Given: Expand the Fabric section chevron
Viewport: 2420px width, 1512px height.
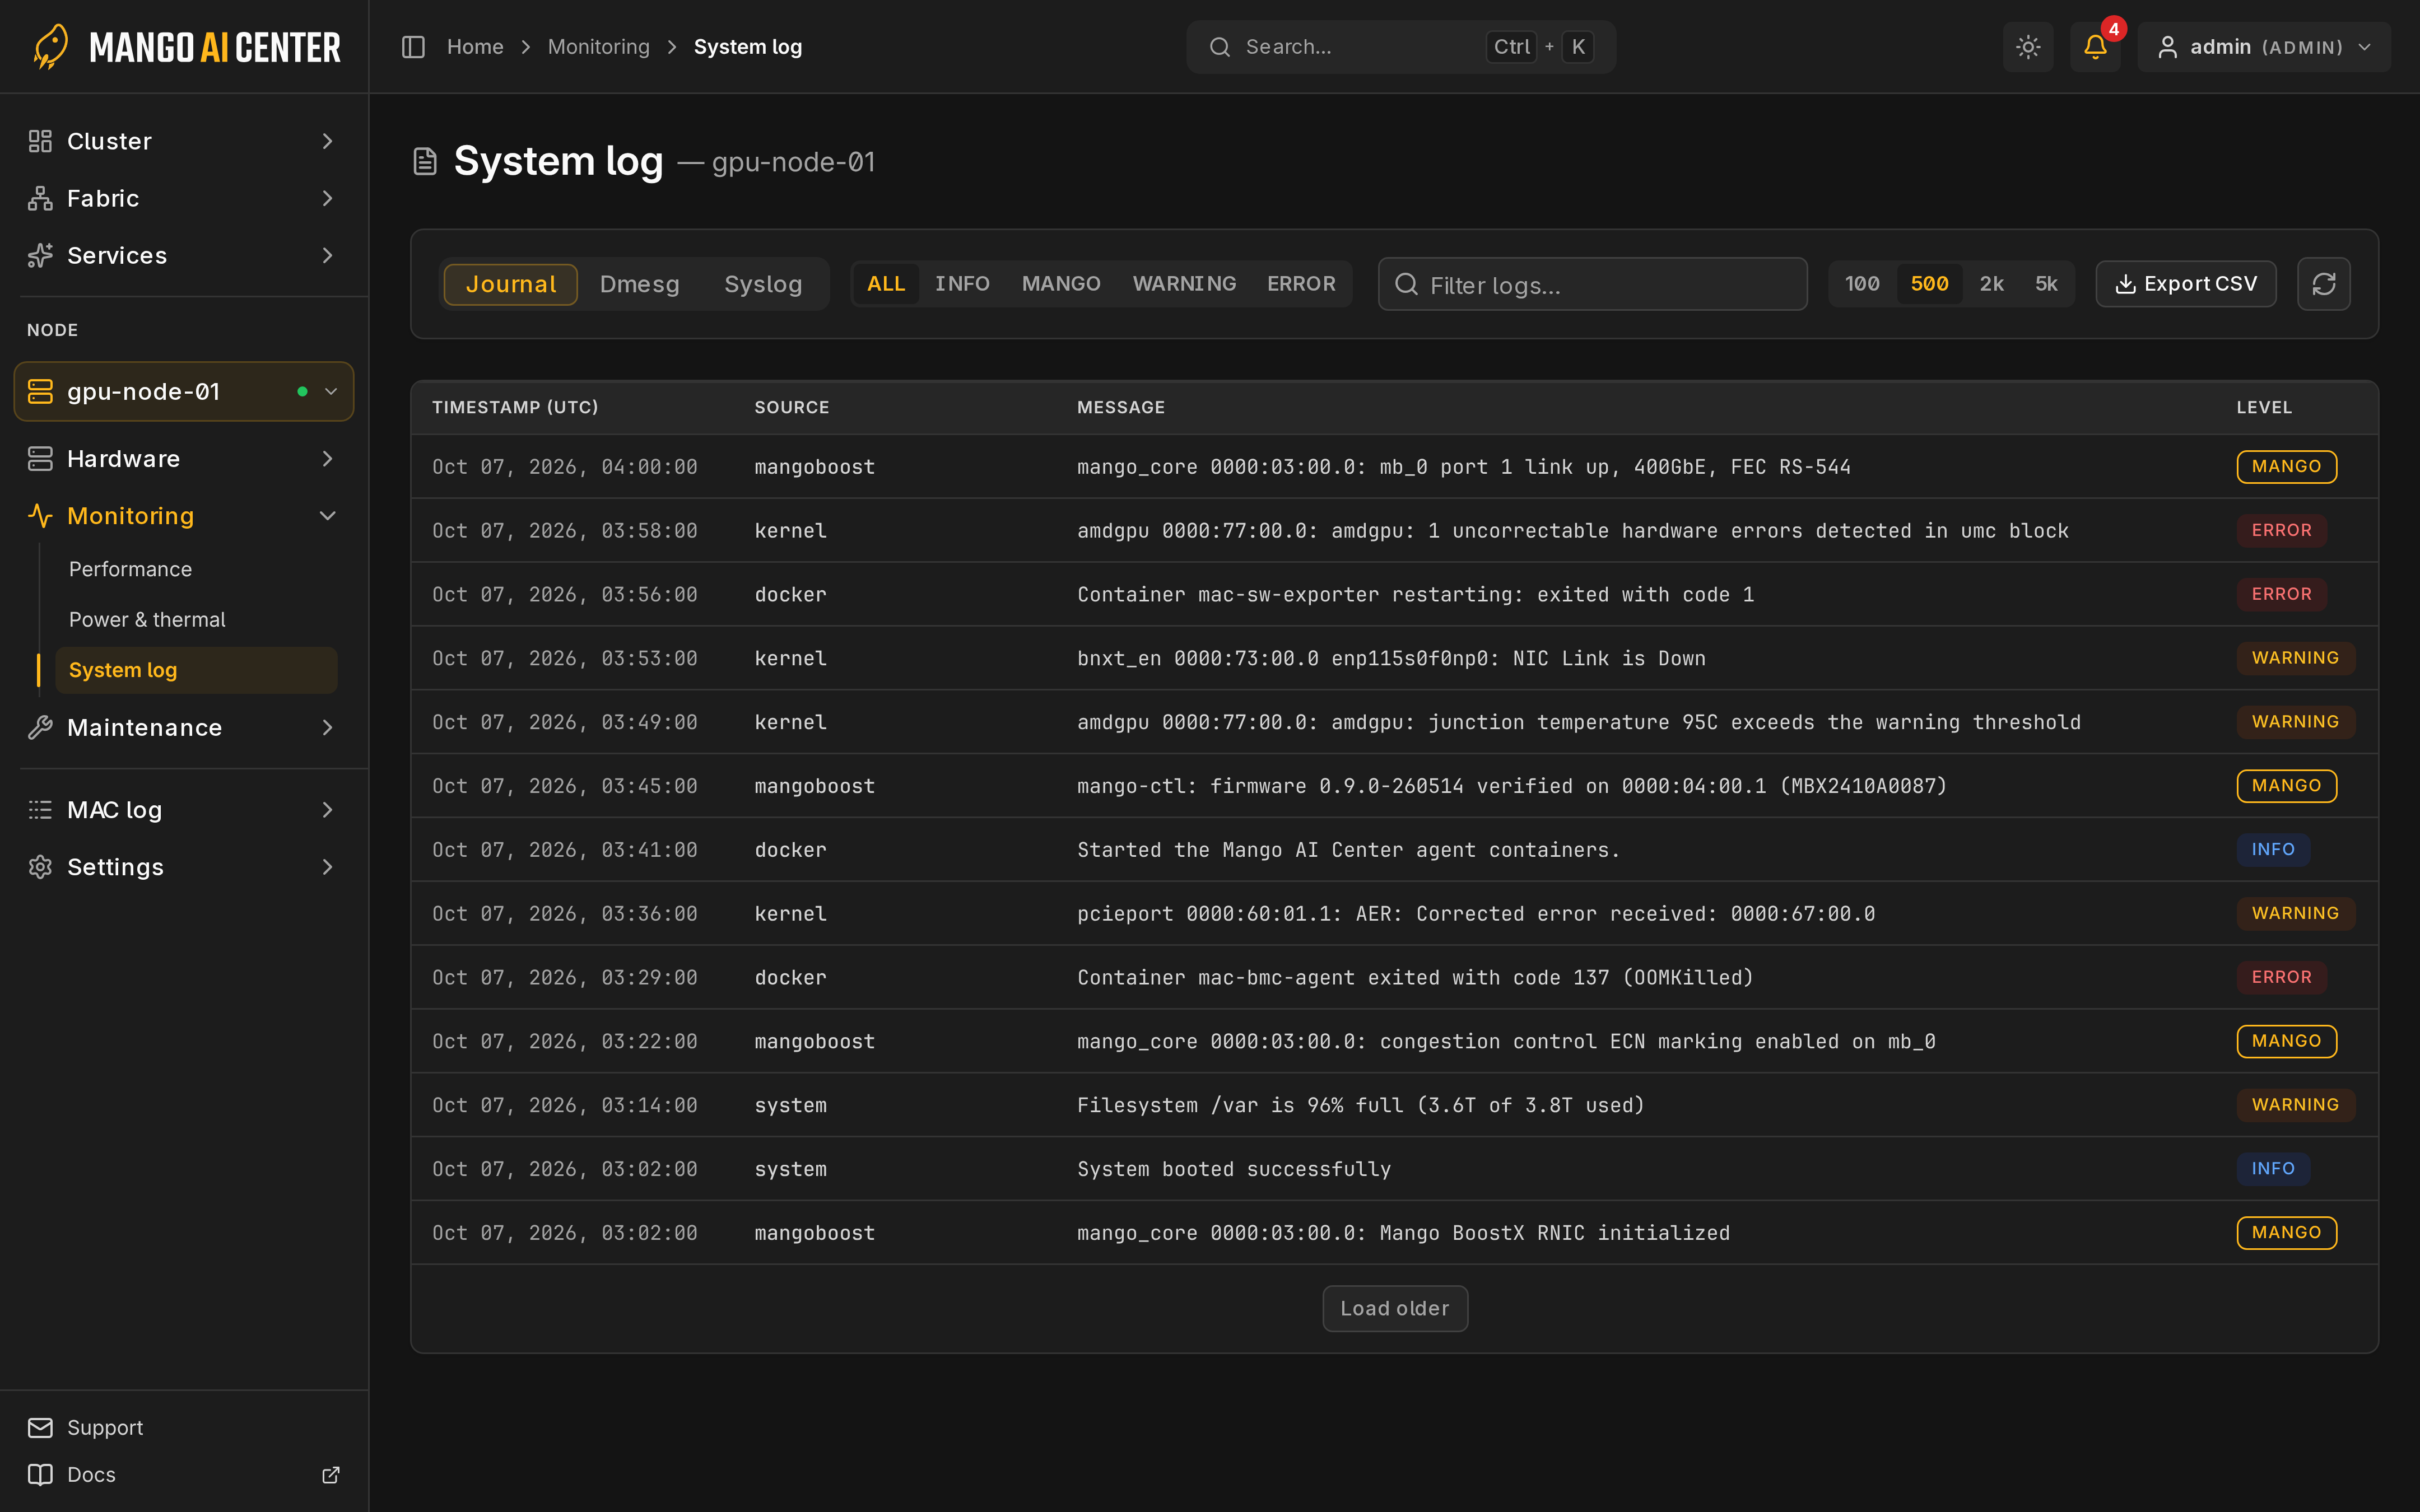Looking at the screenshot, I should coord(327,198).
